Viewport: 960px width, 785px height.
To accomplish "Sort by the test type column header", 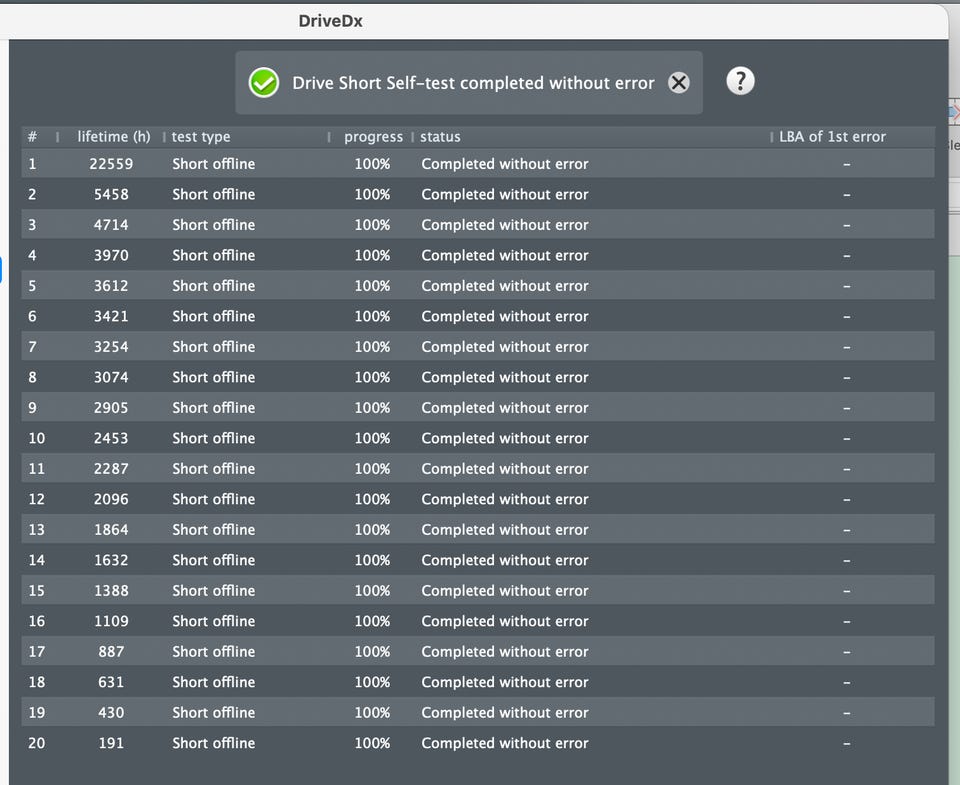I will point(201,137).
